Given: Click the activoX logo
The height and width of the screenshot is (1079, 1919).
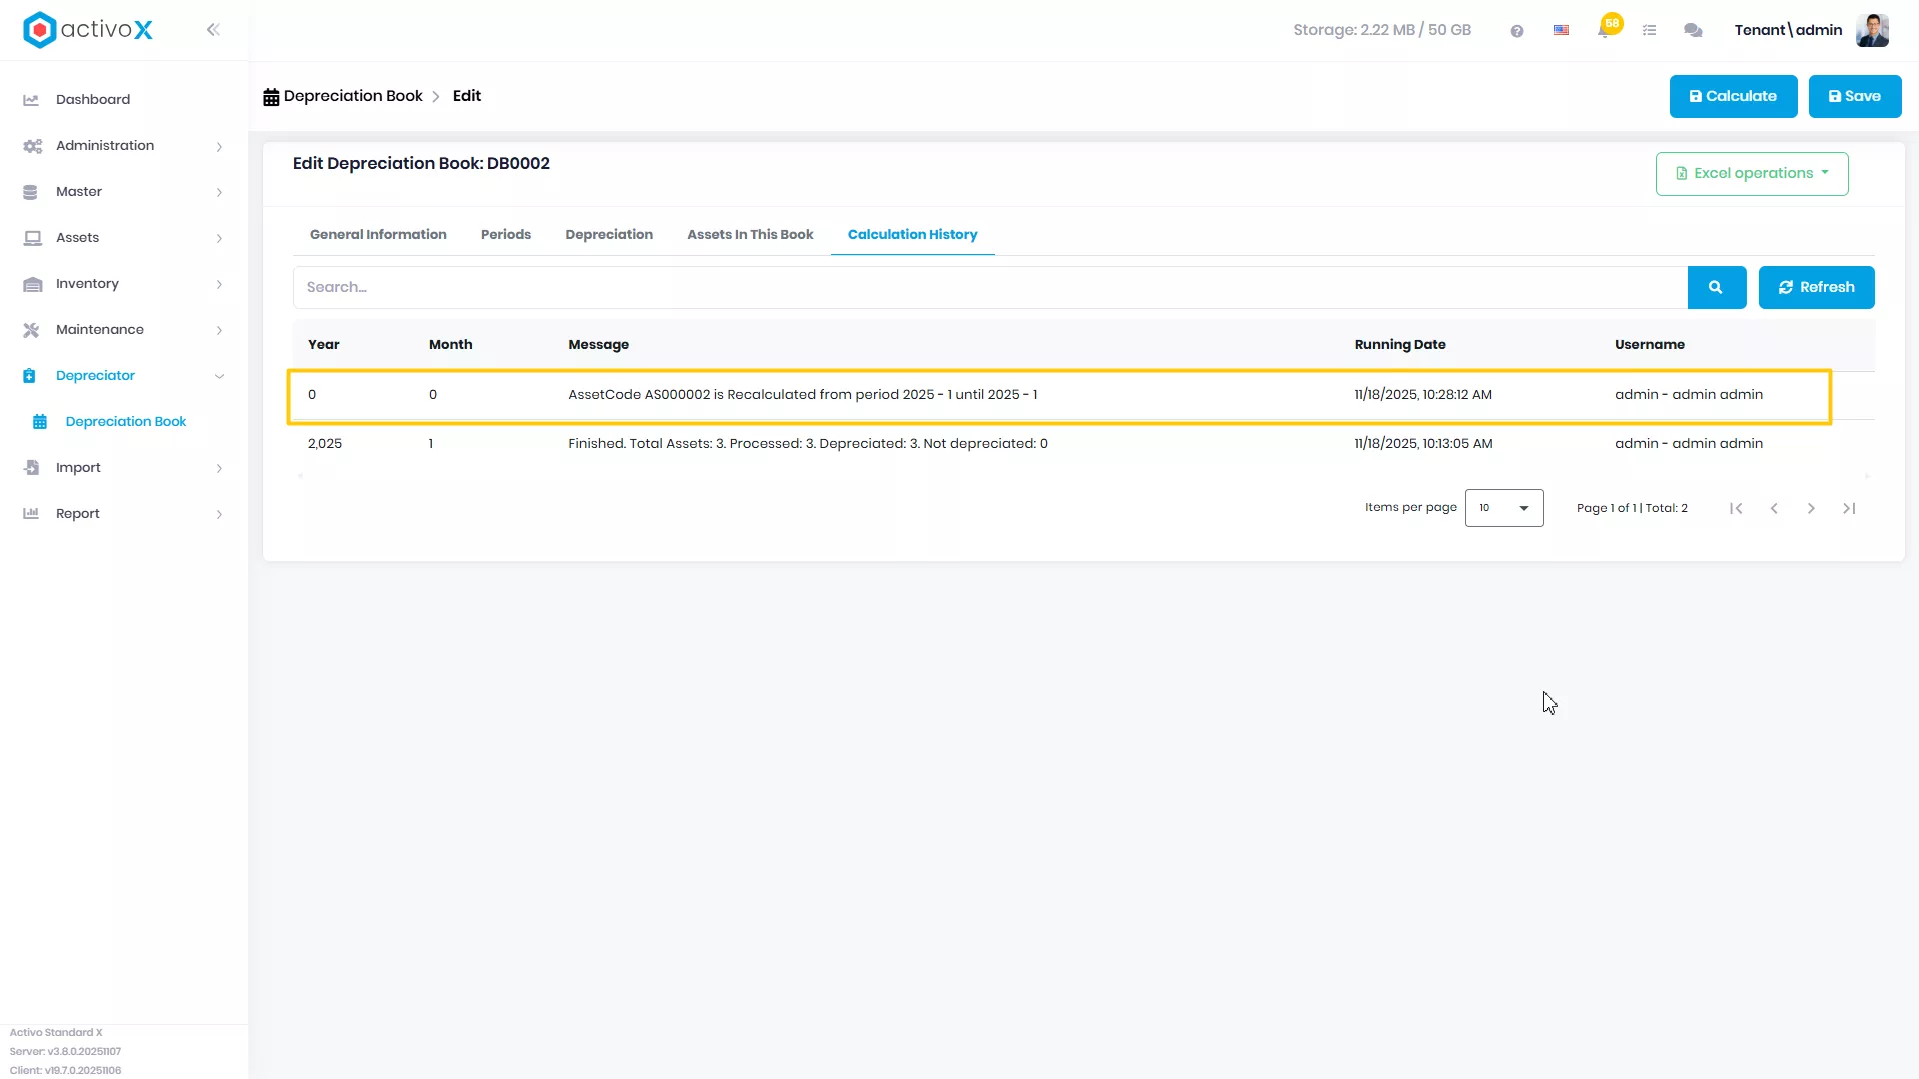Looking at the screenshot, I should point(88,30).
